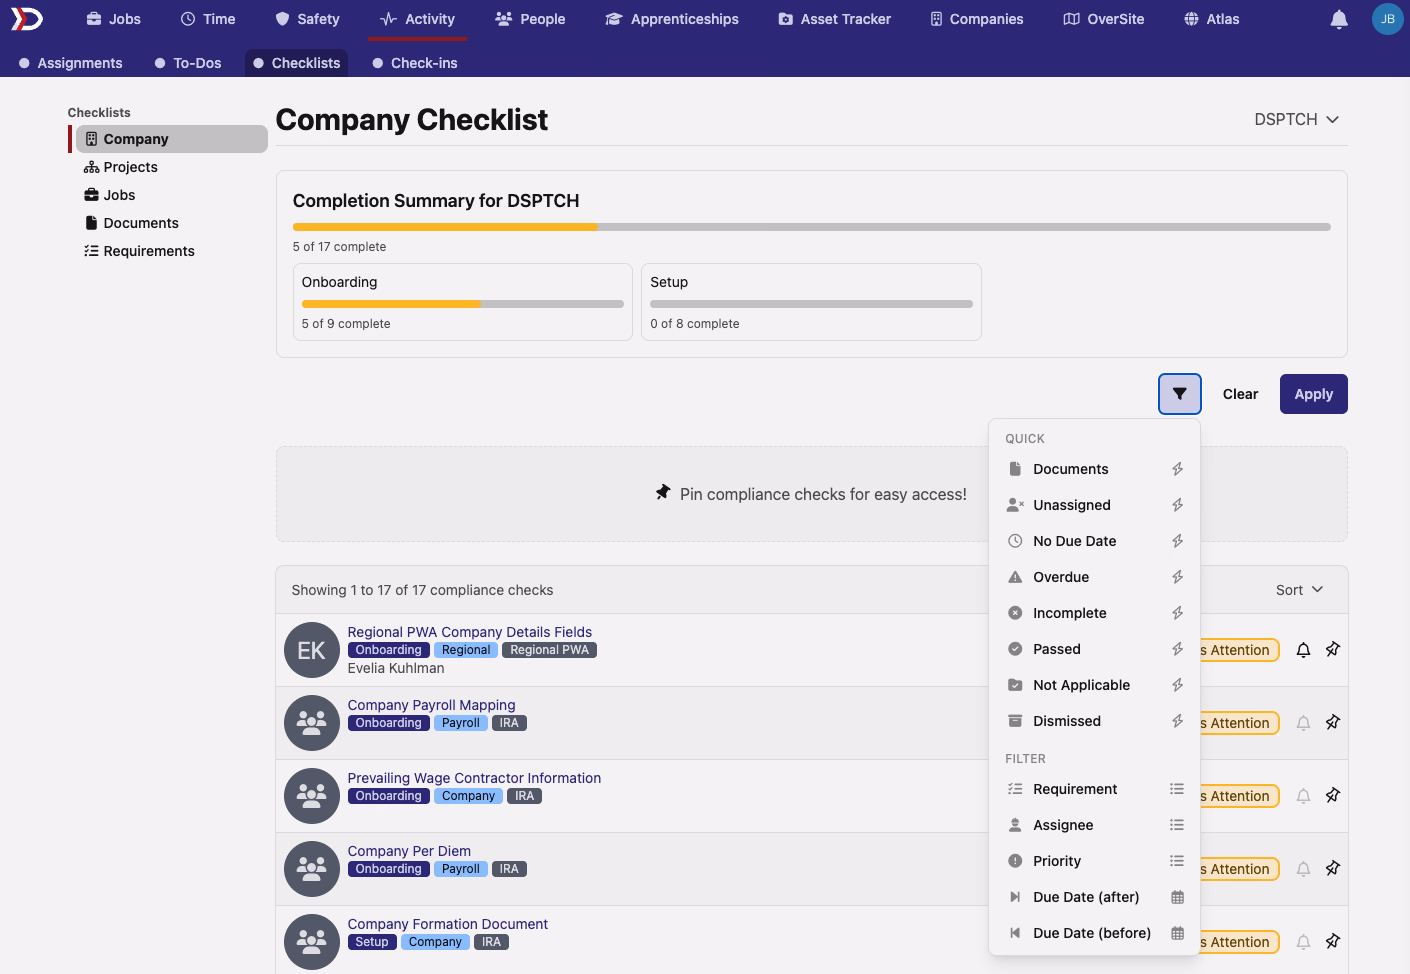Pin the Company Payroll Mapping check

pyautogui.click(x=1333, y=723)
